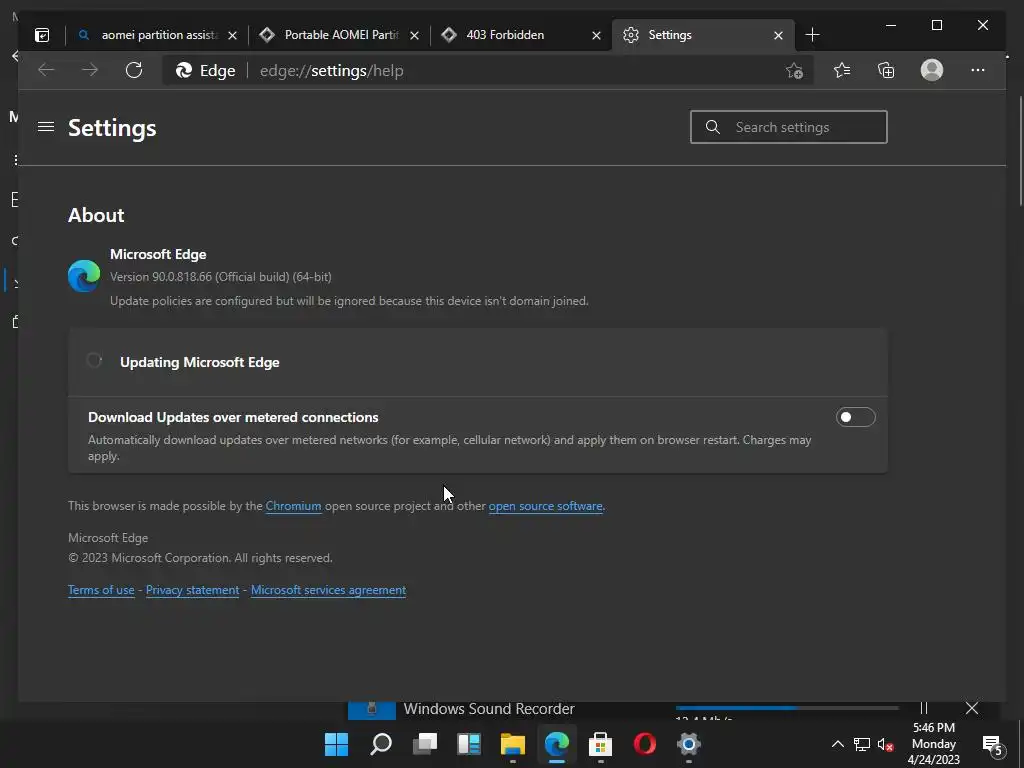The height and width of the screenshot is (768, 1024).
Task: Open the Chromium link
Action: (293, 506)
